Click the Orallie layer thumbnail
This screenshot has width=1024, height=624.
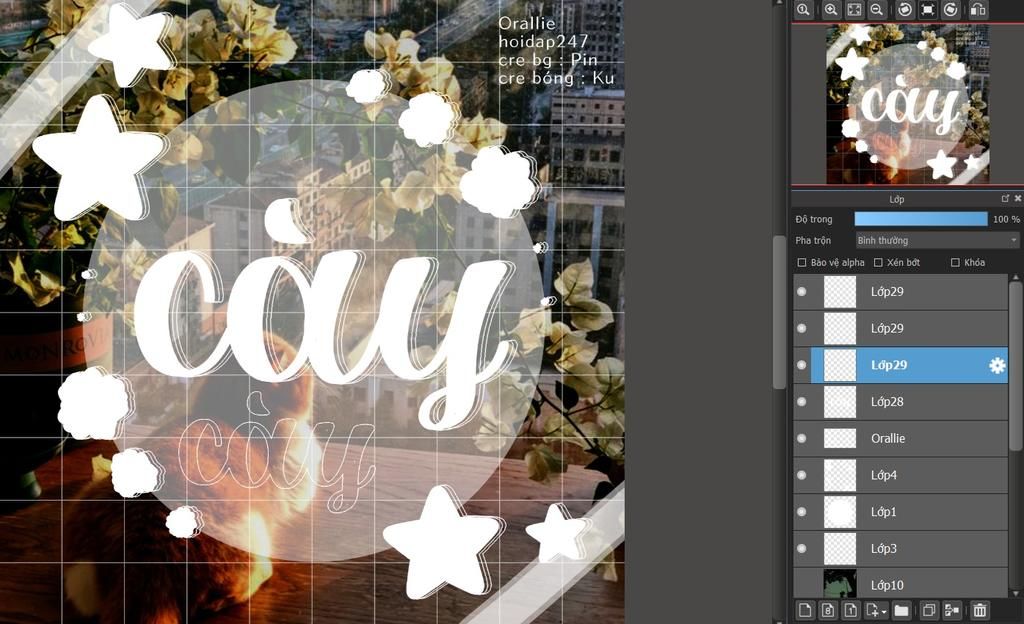(840, 439)
